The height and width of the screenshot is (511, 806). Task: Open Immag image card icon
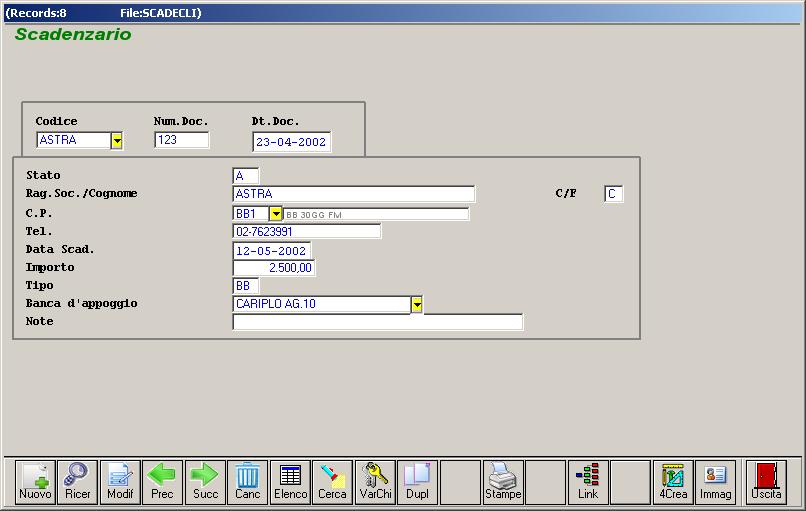tap(716, 482)
